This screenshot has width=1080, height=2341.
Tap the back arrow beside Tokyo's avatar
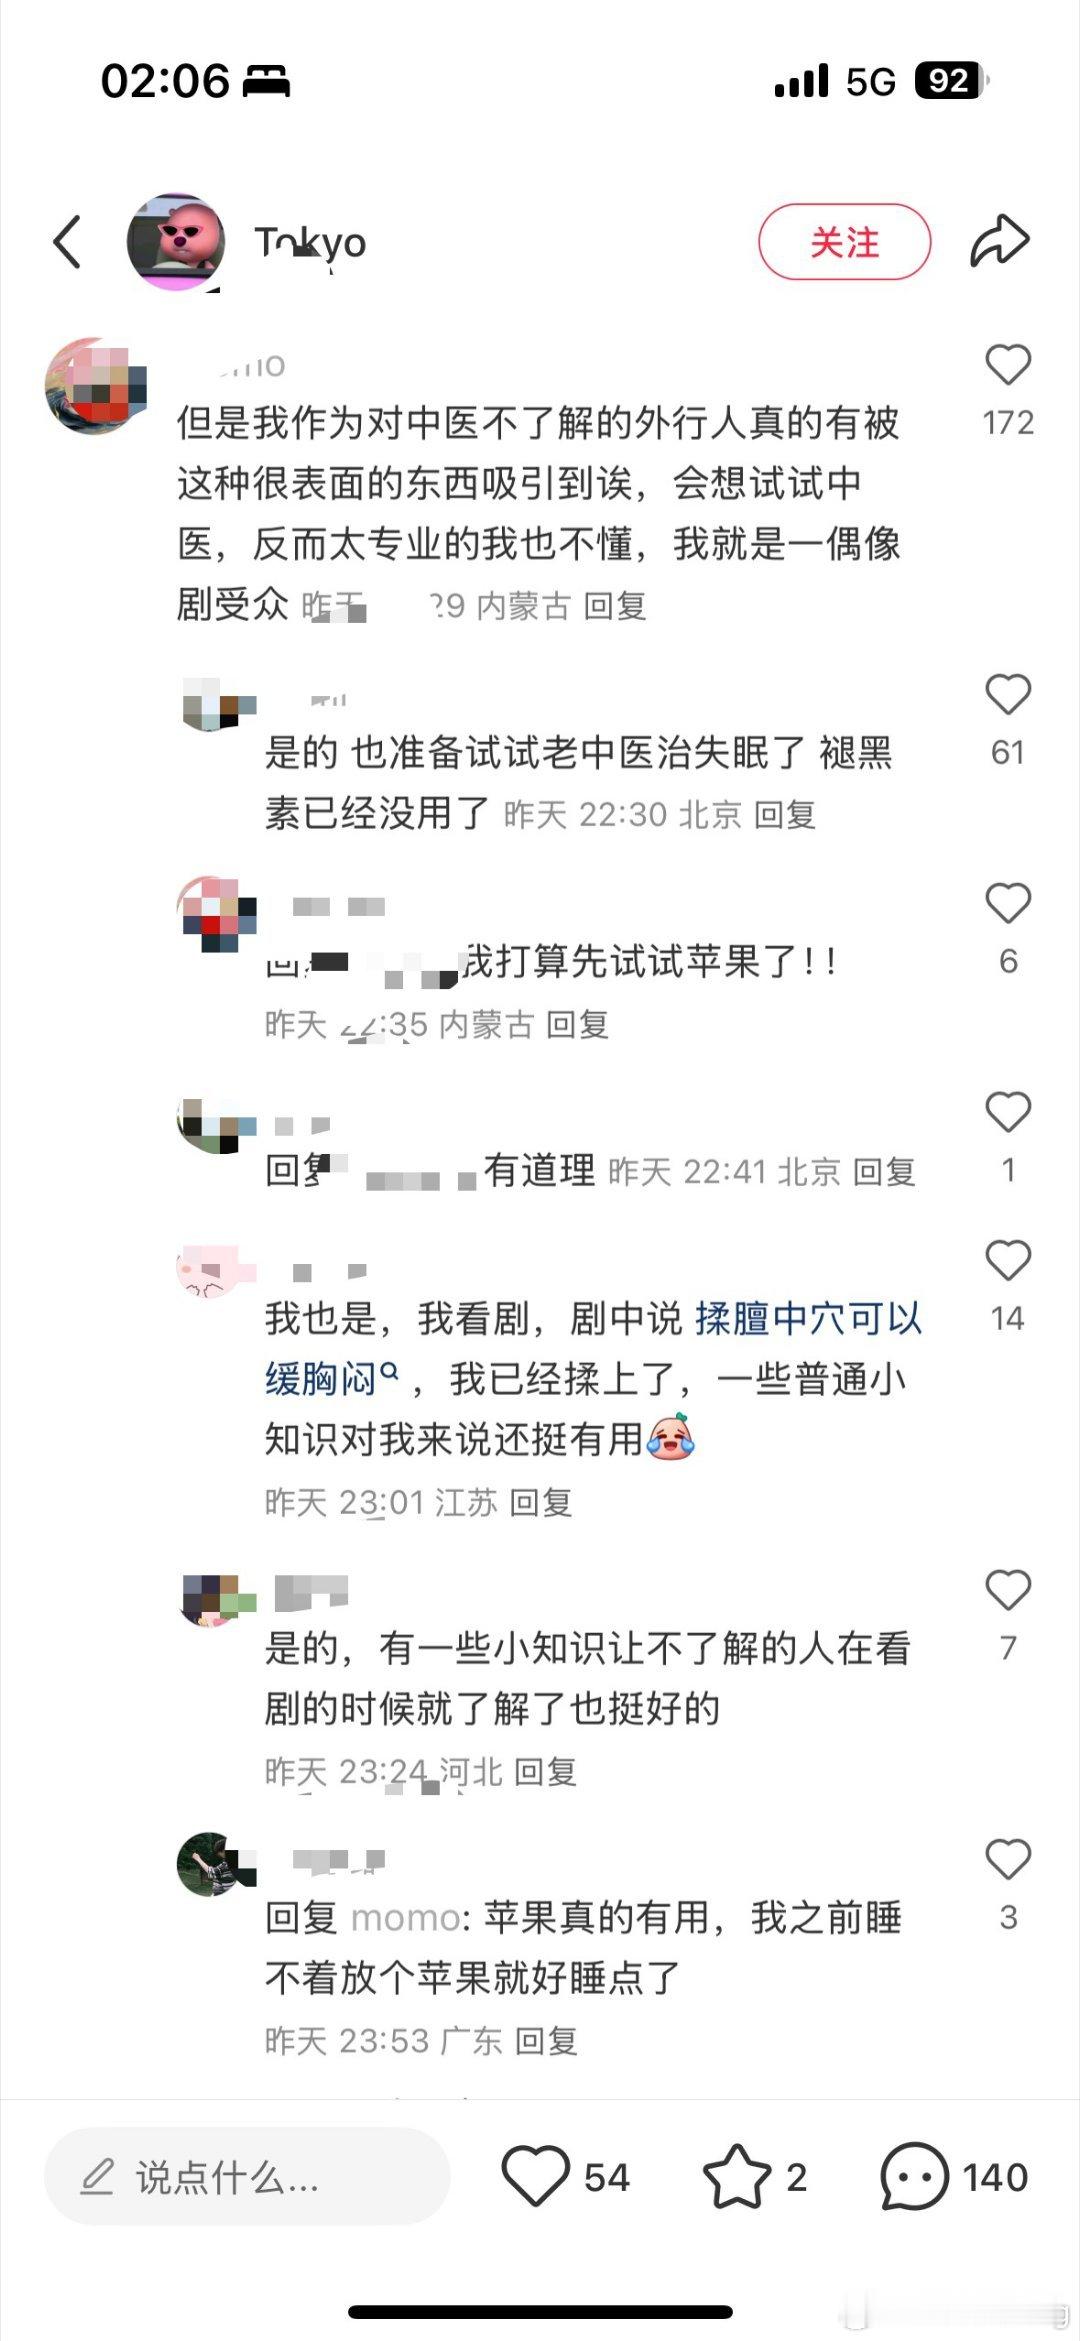pyautogui.click(x=67, y=242)
